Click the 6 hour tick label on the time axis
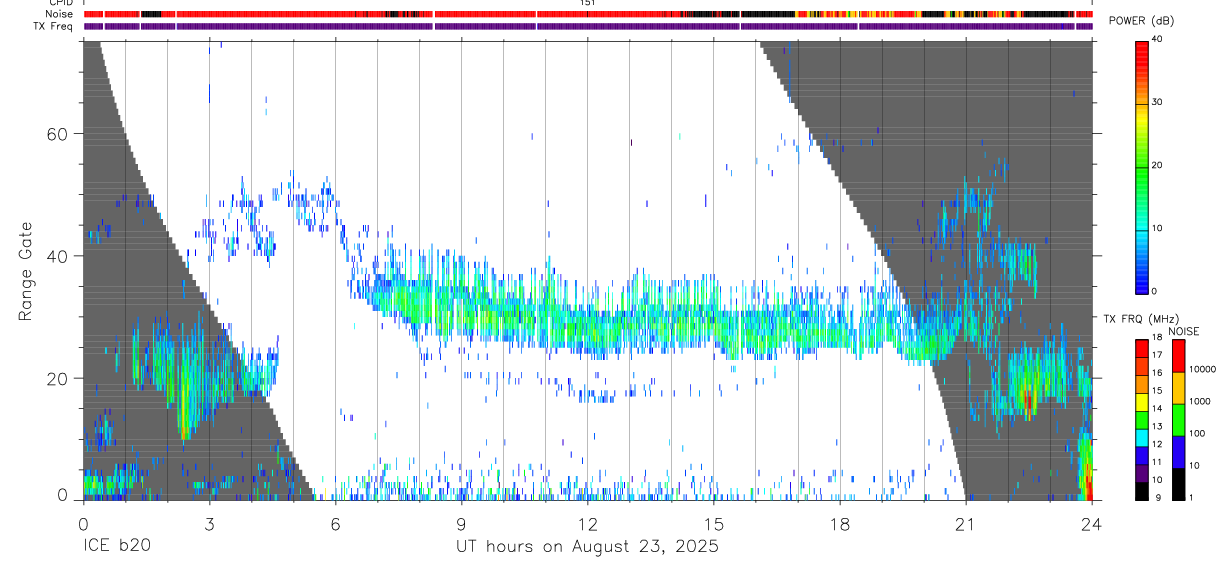The image size is (1228, 567). [x=335, y=524]
